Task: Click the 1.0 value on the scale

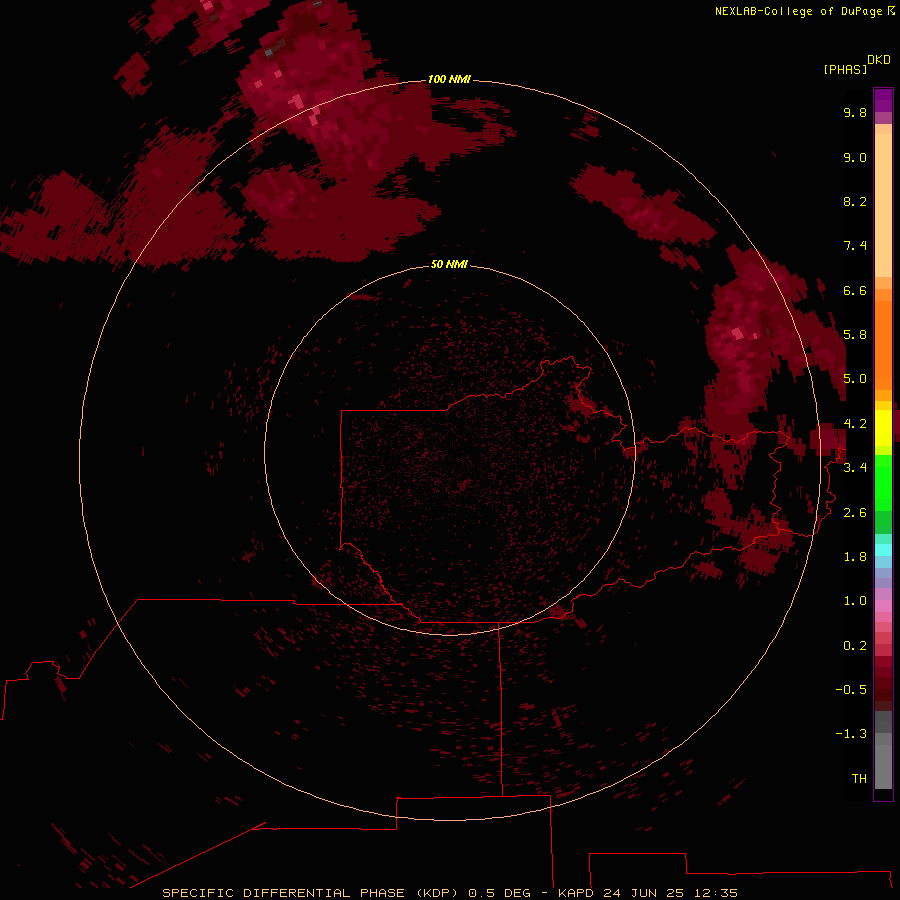Action: click(x=855, y=601)
